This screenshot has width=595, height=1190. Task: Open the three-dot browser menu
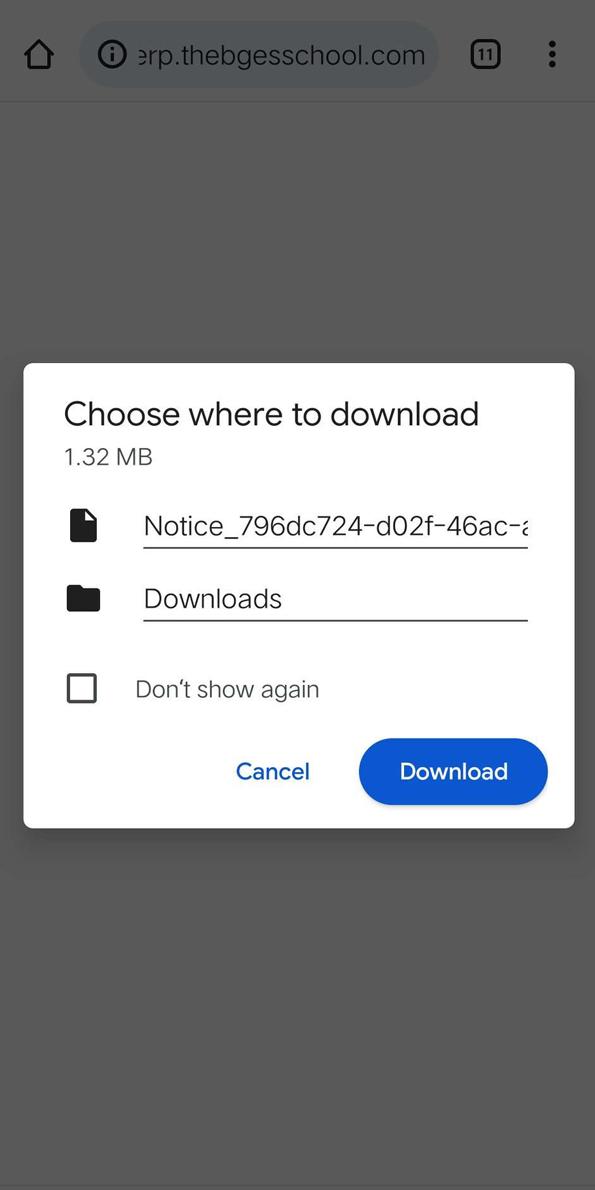(552, 55)
